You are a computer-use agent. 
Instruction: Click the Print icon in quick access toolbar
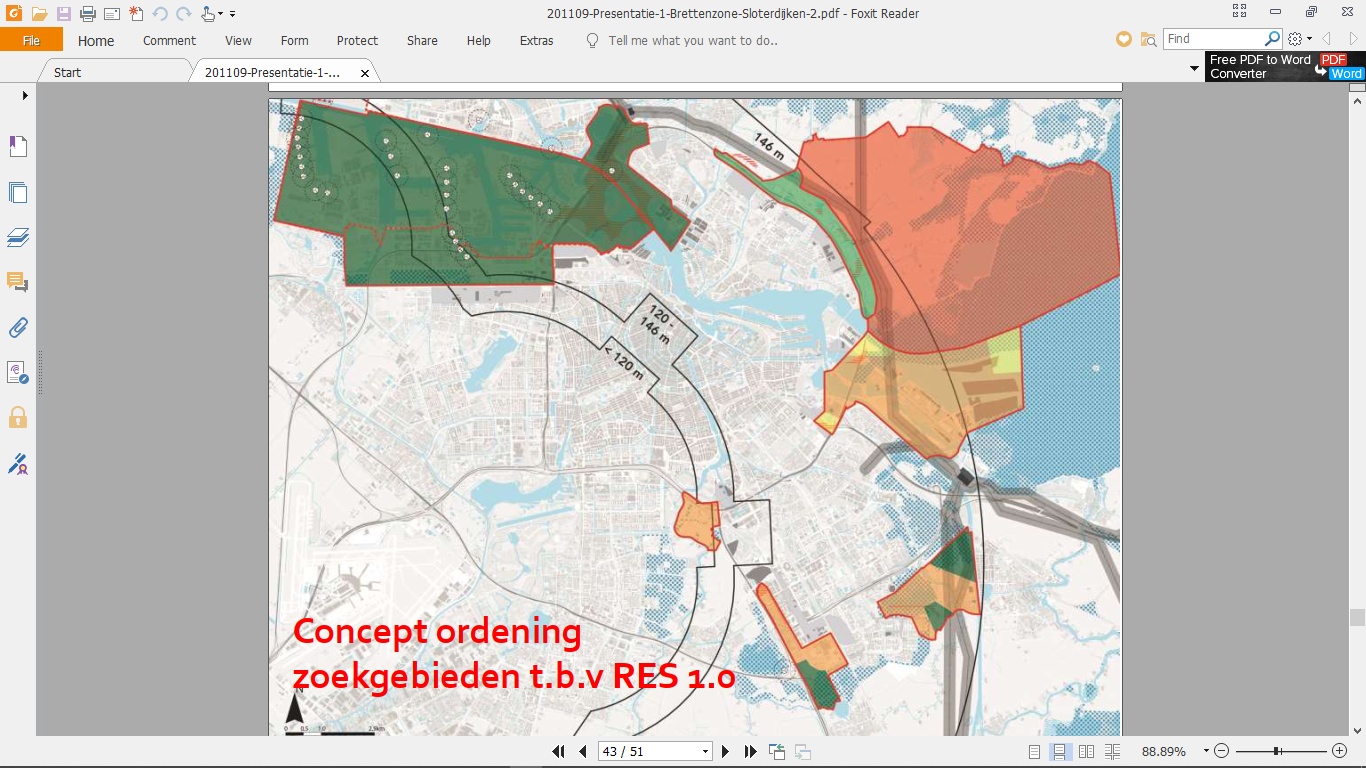pos(87,14)
